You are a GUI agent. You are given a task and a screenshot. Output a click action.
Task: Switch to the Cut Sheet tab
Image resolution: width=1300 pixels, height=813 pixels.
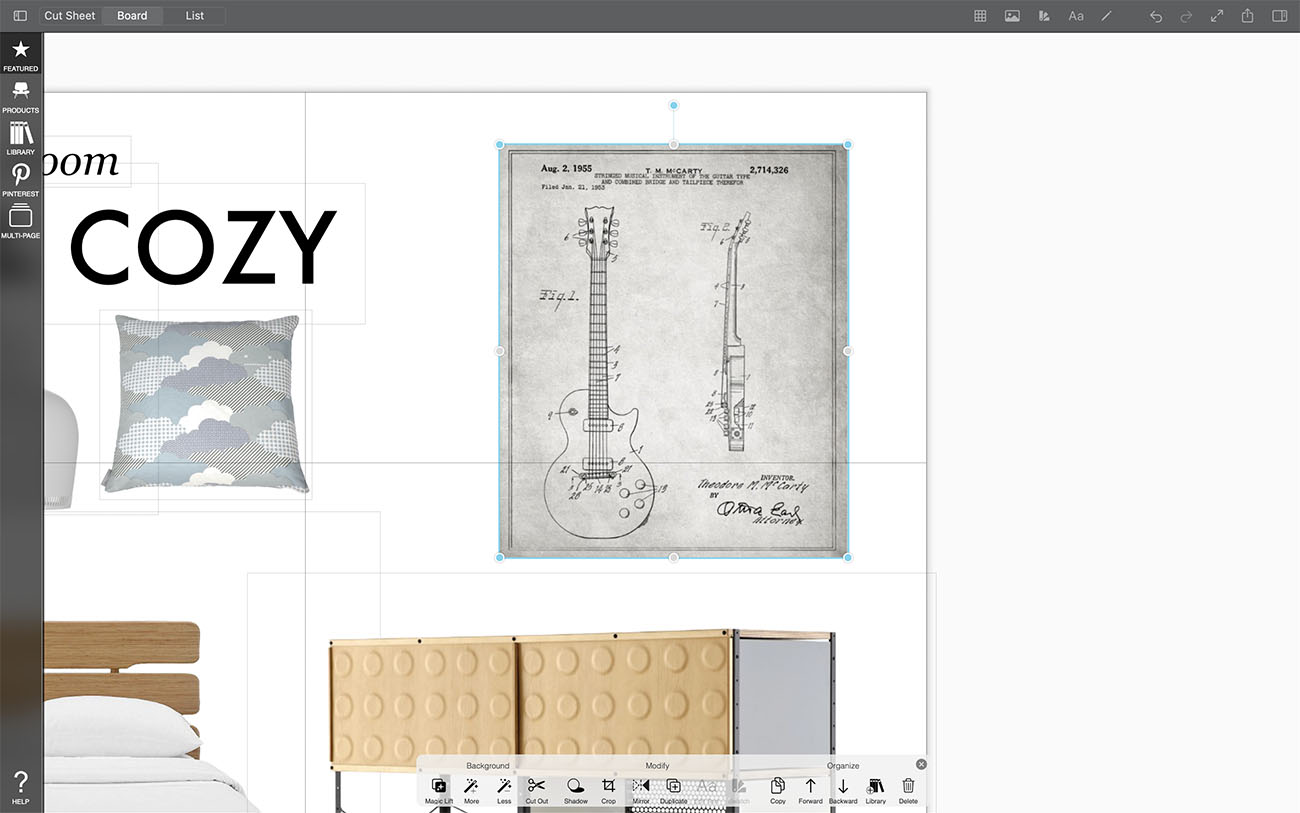tap(70, 16)
